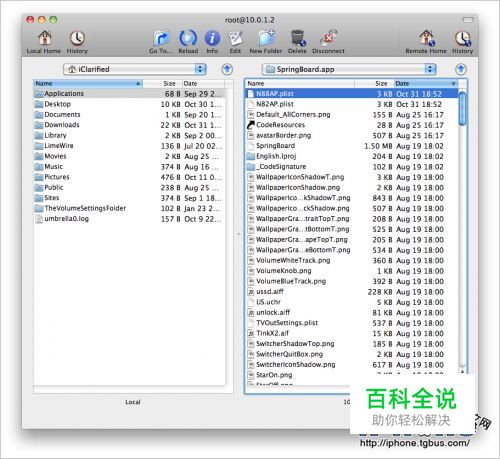Select TVOutSettings.plist file

352,323
